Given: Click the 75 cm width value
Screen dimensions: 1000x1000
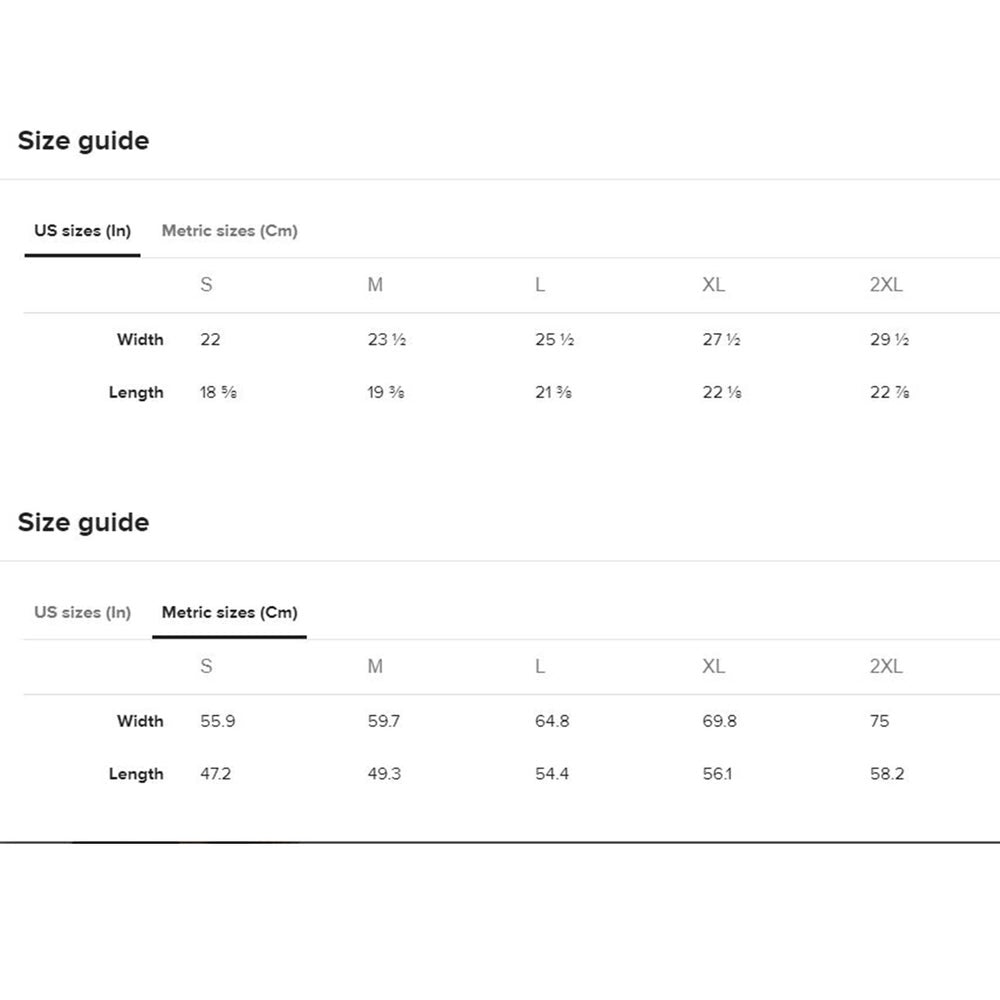Looking at the screenshot, I should (x=879, y=721).
